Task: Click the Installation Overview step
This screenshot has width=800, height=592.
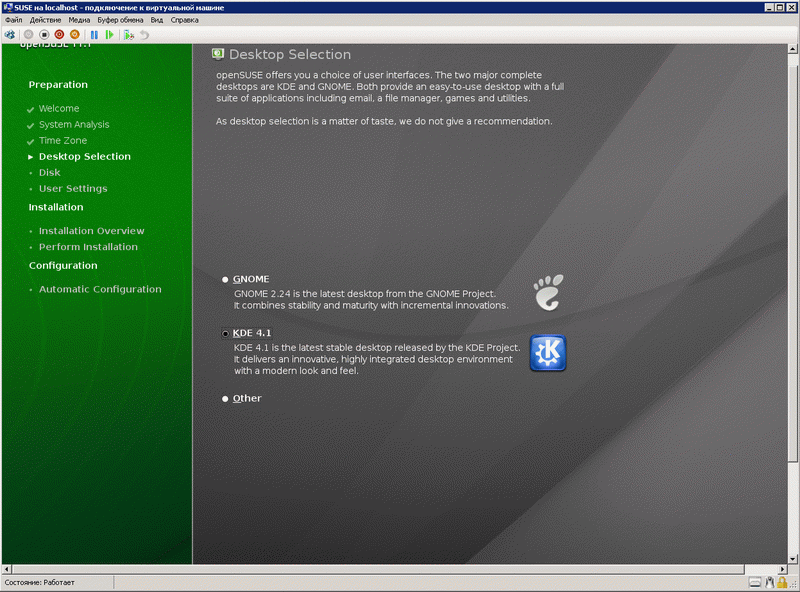Action: coord(91,231)
